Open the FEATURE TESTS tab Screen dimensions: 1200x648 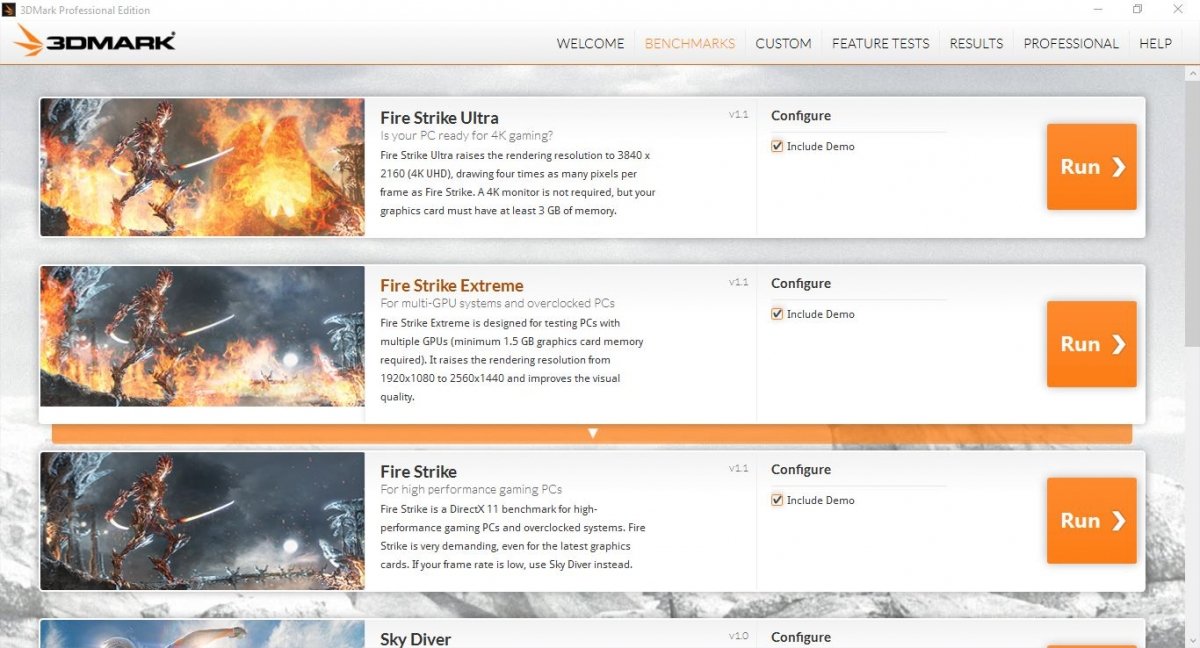click(880, 43)
